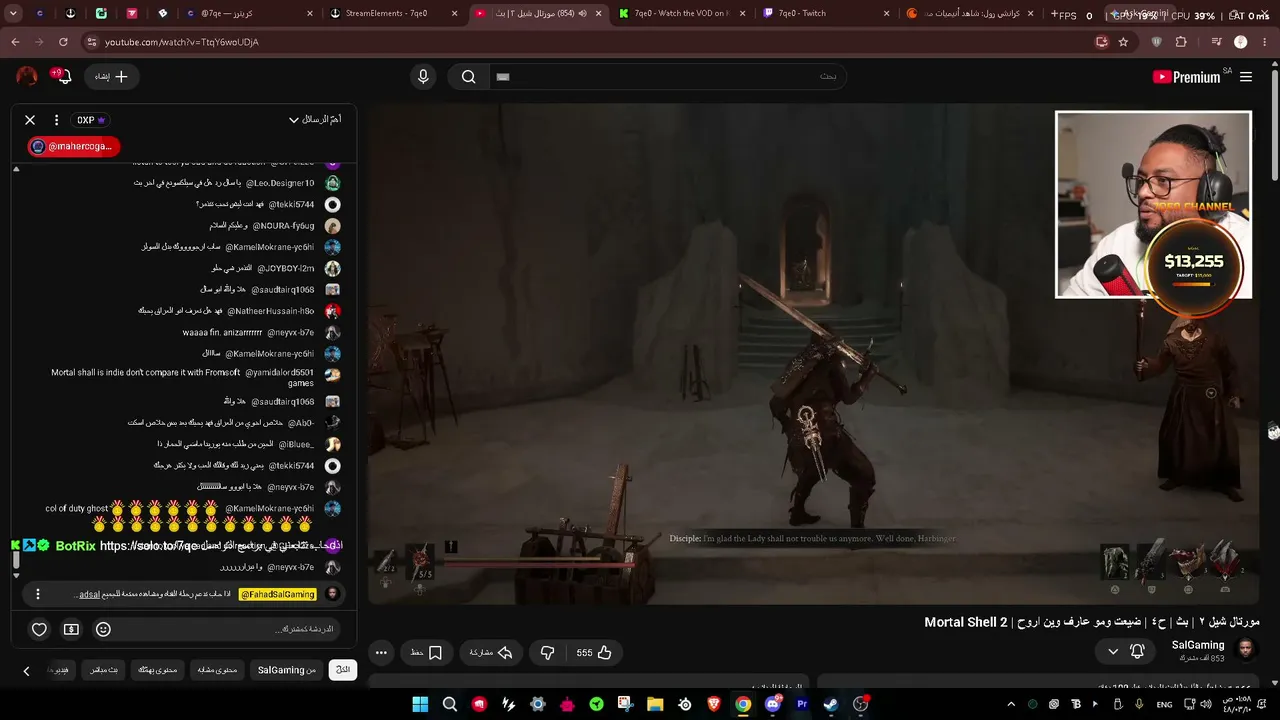Open Brave browser from the taskbar
The image size is (1280, 720).
[714, 704]
